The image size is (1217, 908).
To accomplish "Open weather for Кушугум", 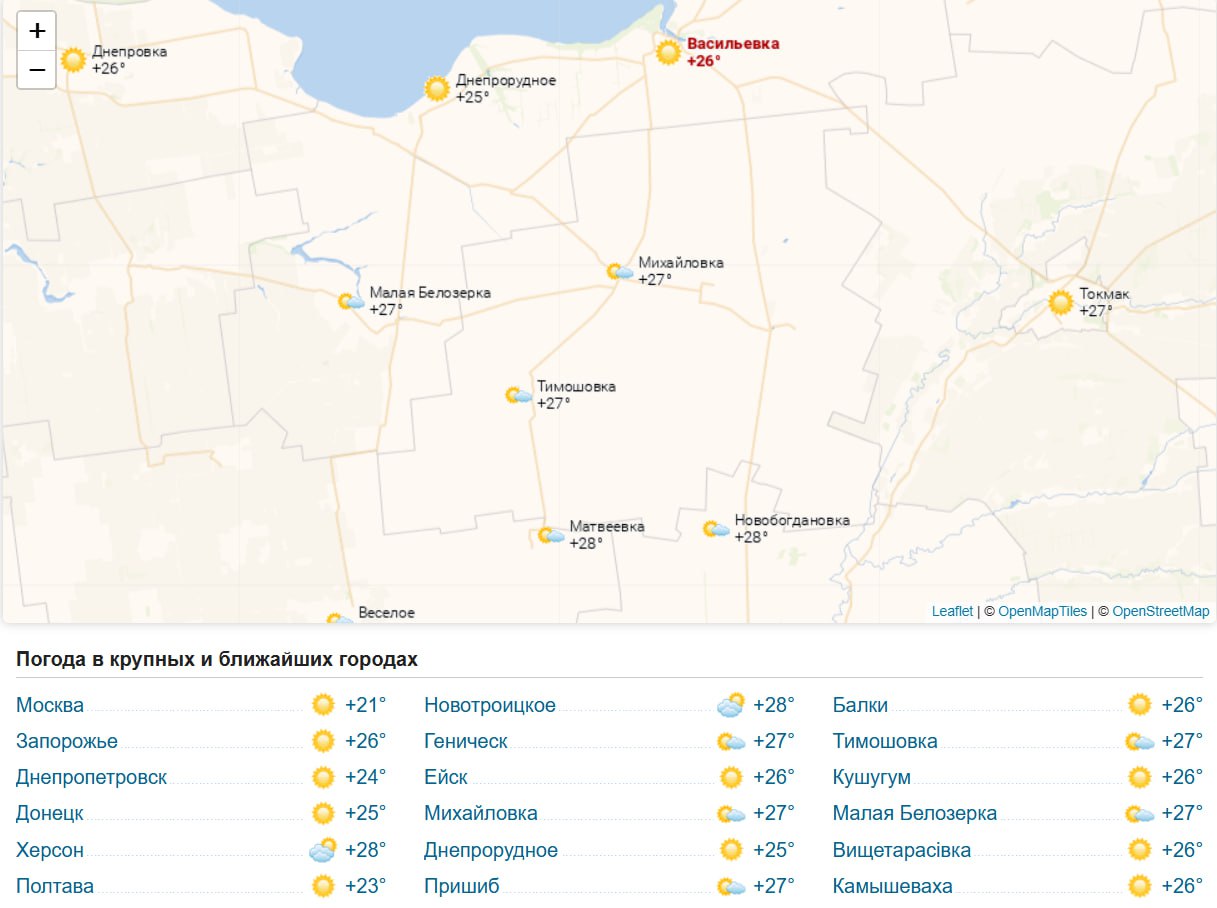I will click(872, 777).
